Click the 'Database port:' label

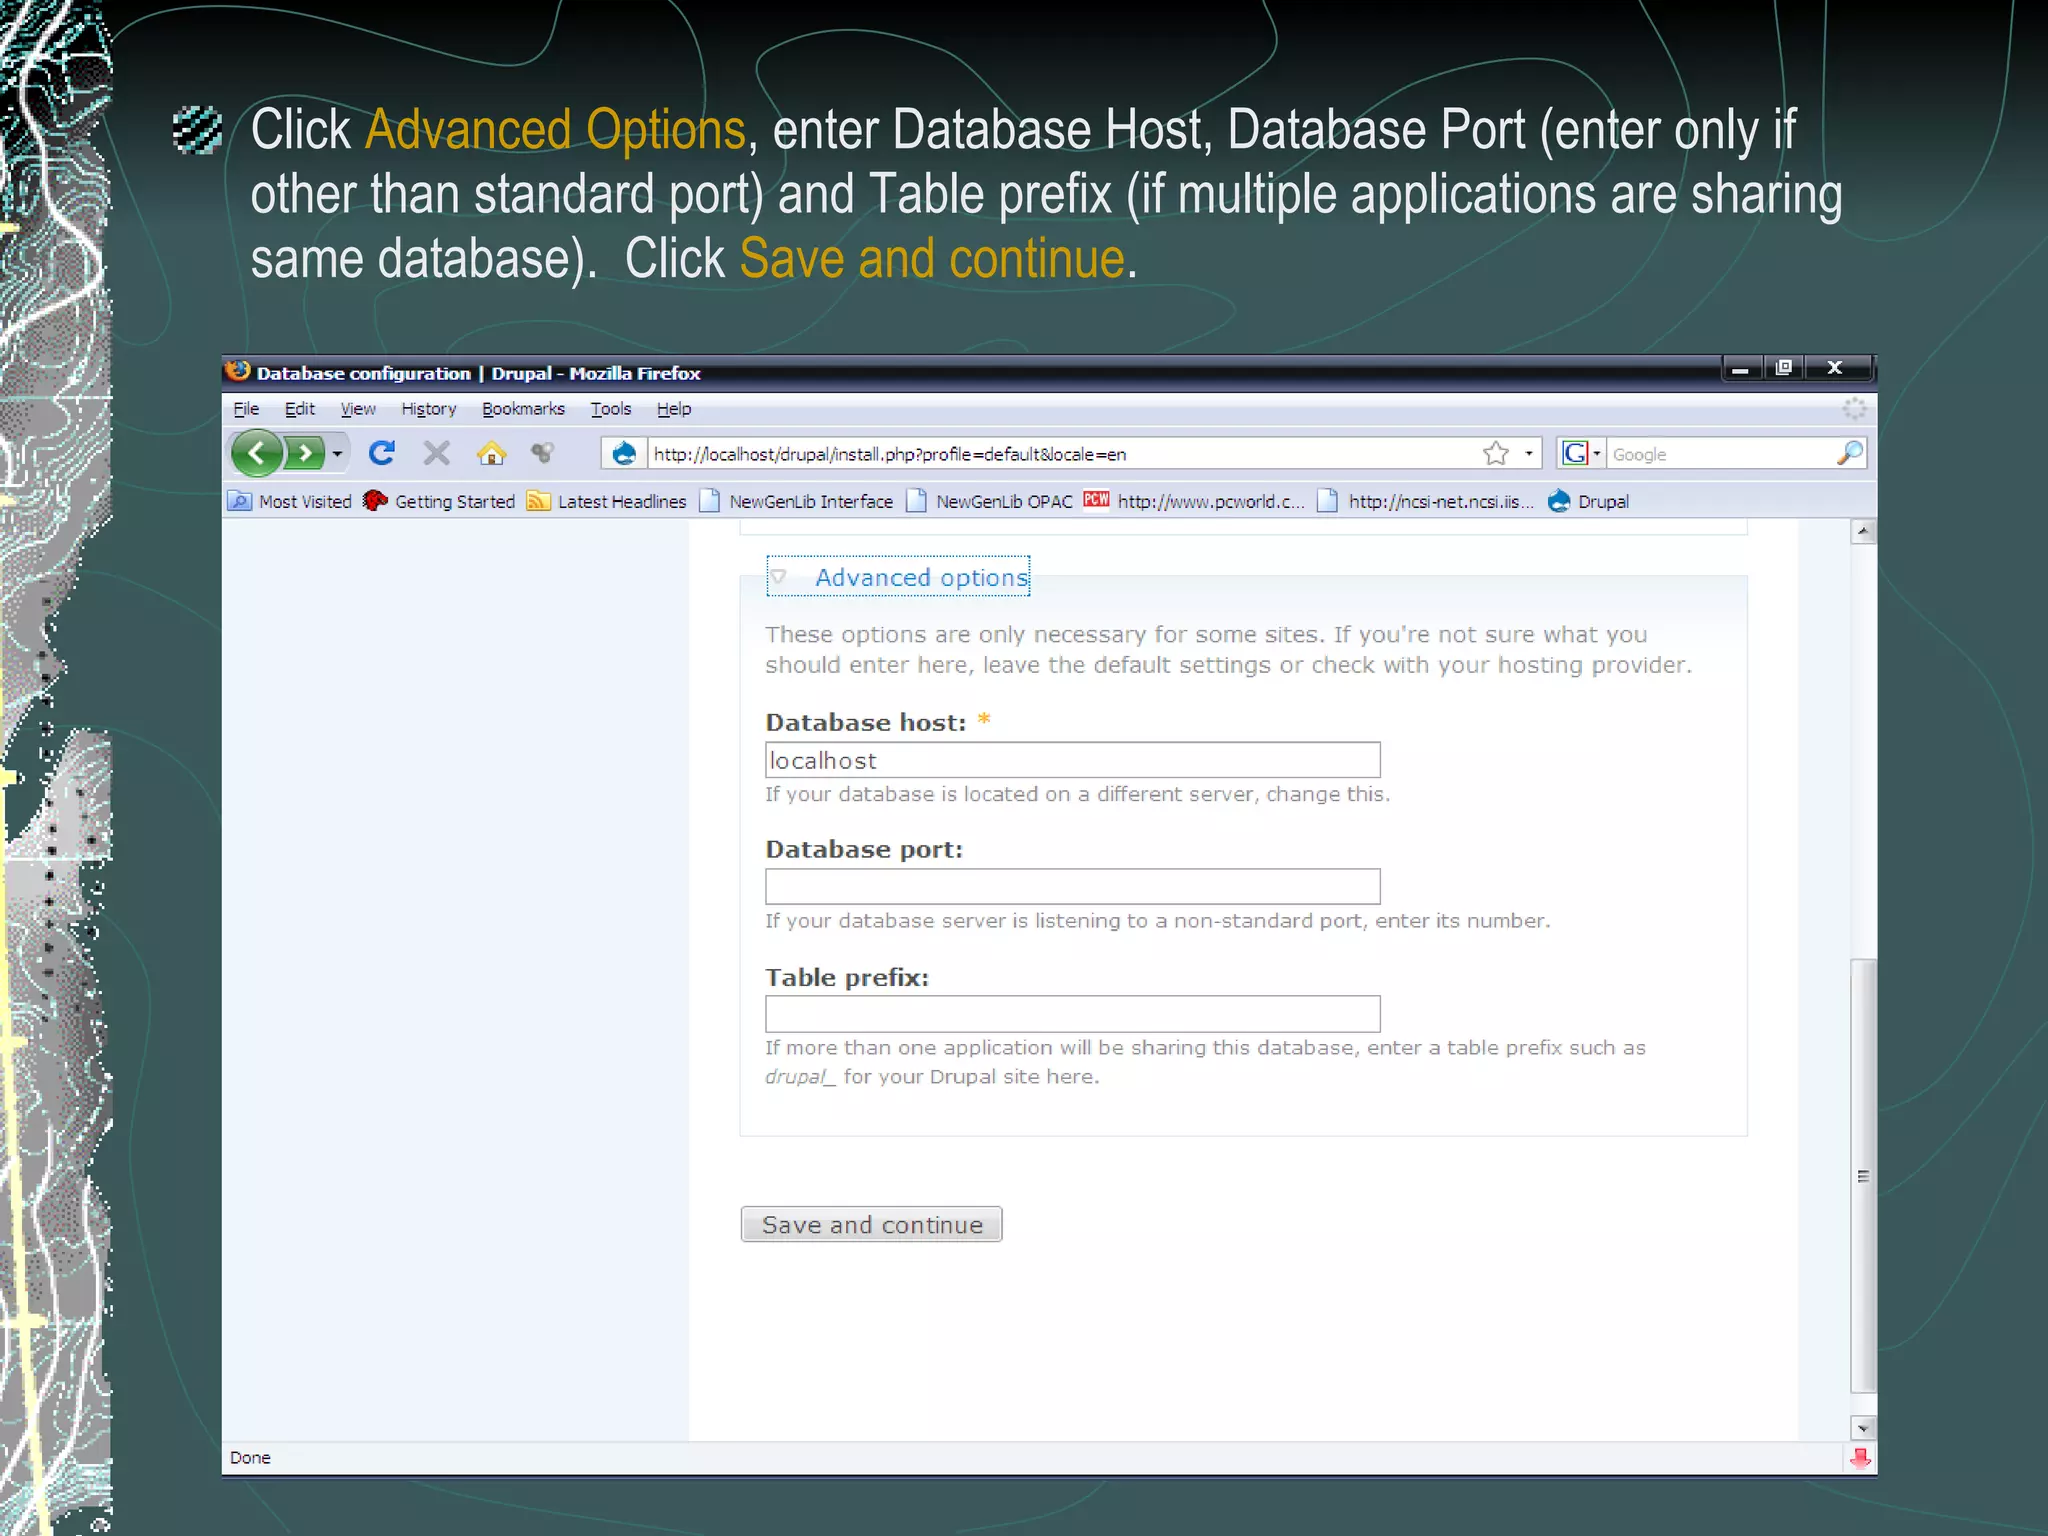[864, 850]
